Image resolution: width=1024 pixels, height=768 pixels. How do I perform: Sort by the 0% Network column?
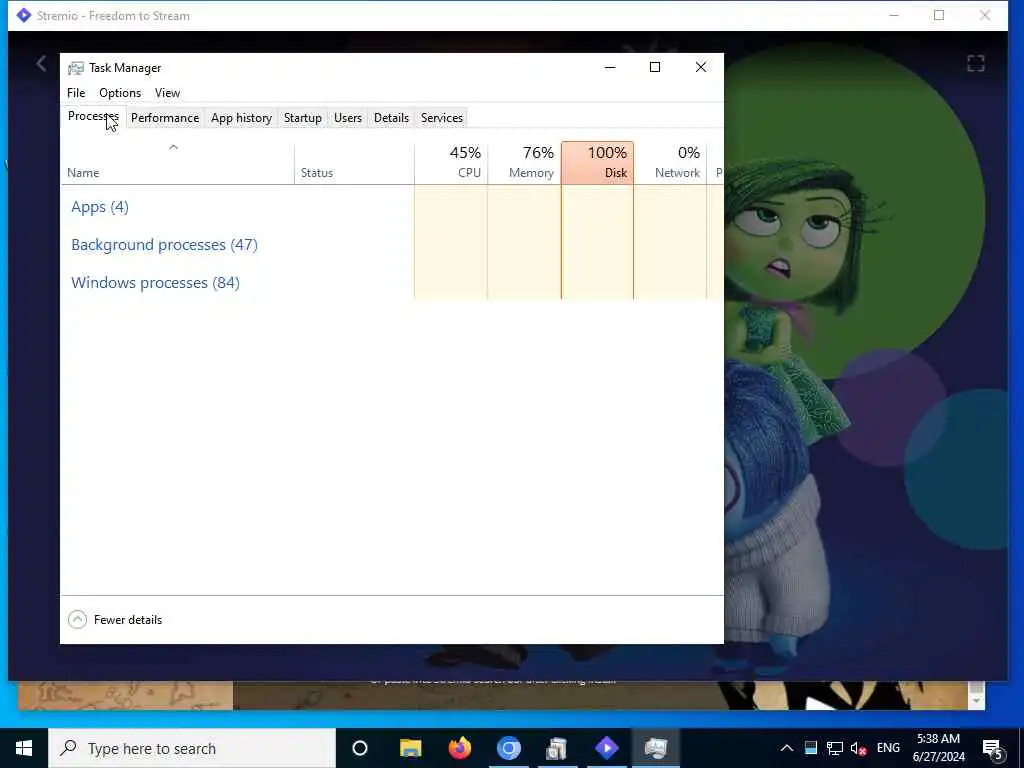point(670,163)
